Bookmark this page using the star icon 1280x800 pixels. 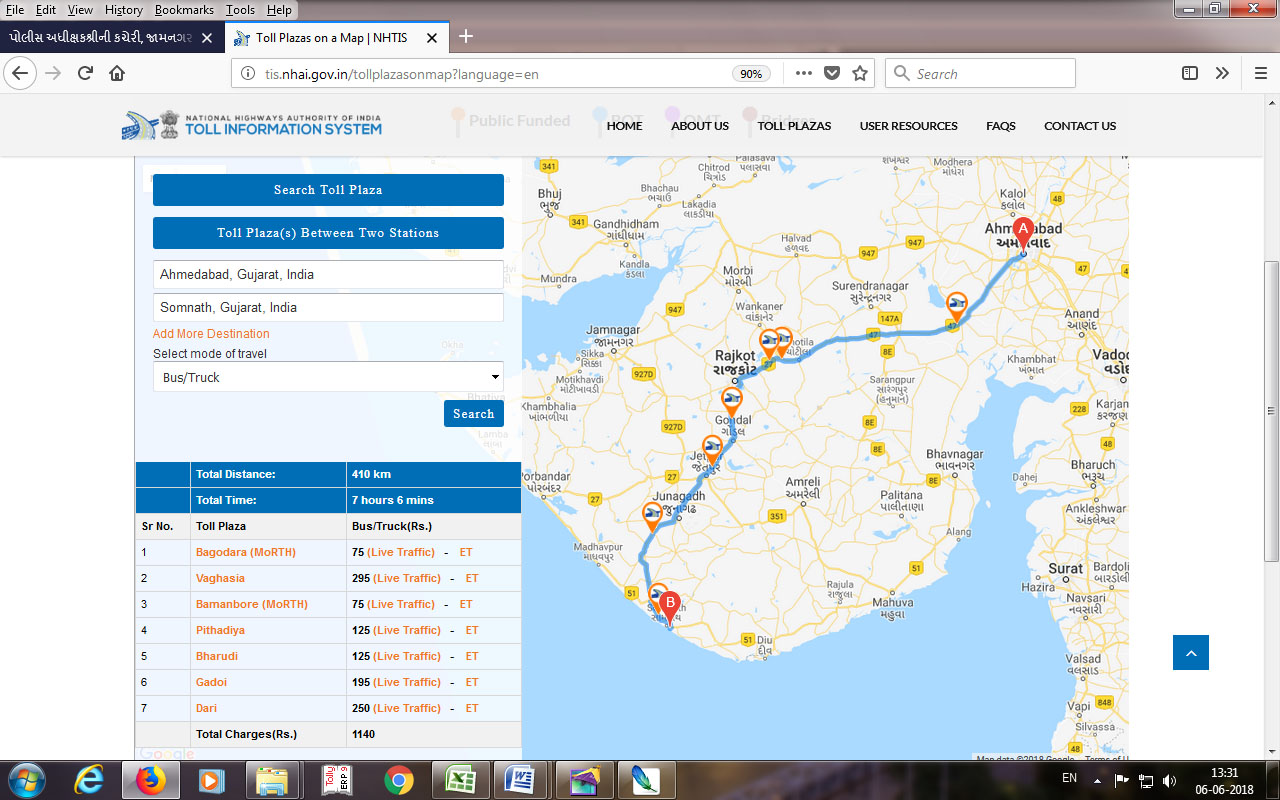point(859,73)
